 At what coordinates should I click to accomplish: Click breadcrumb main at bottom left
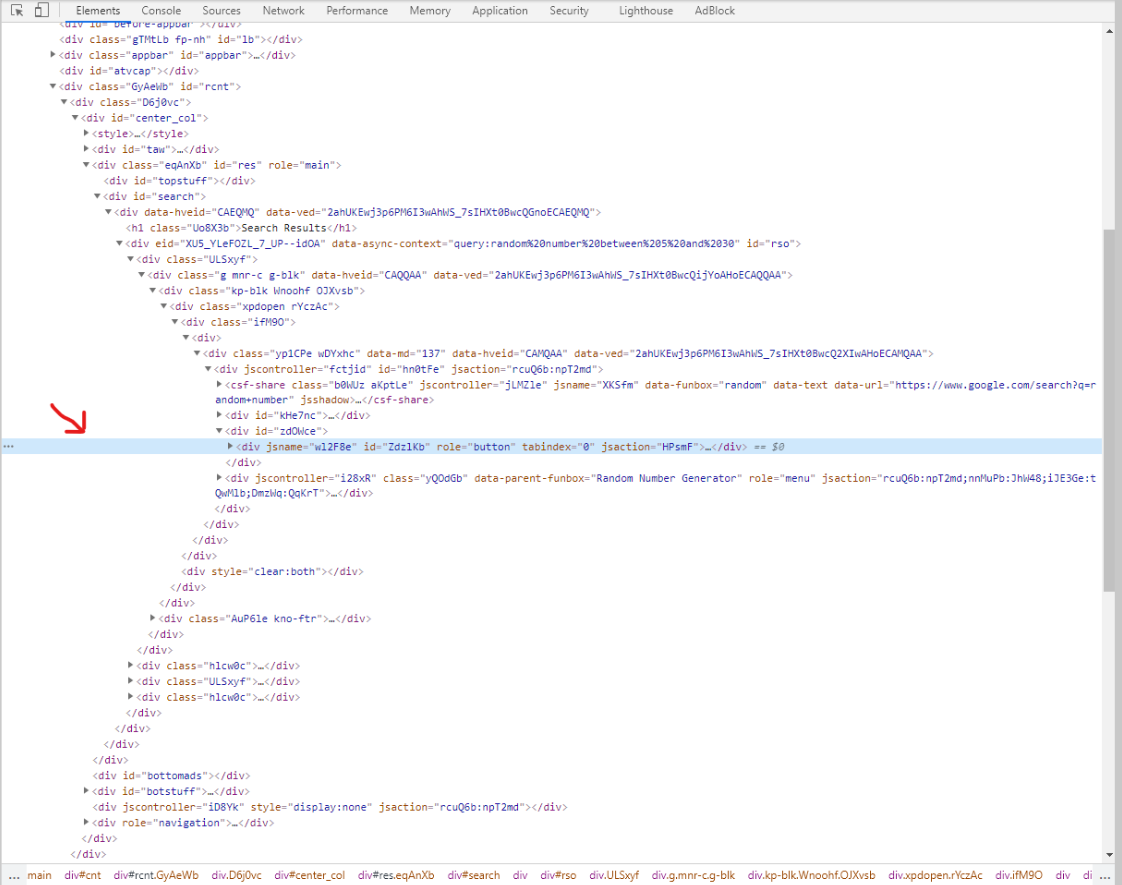[39, 875]
